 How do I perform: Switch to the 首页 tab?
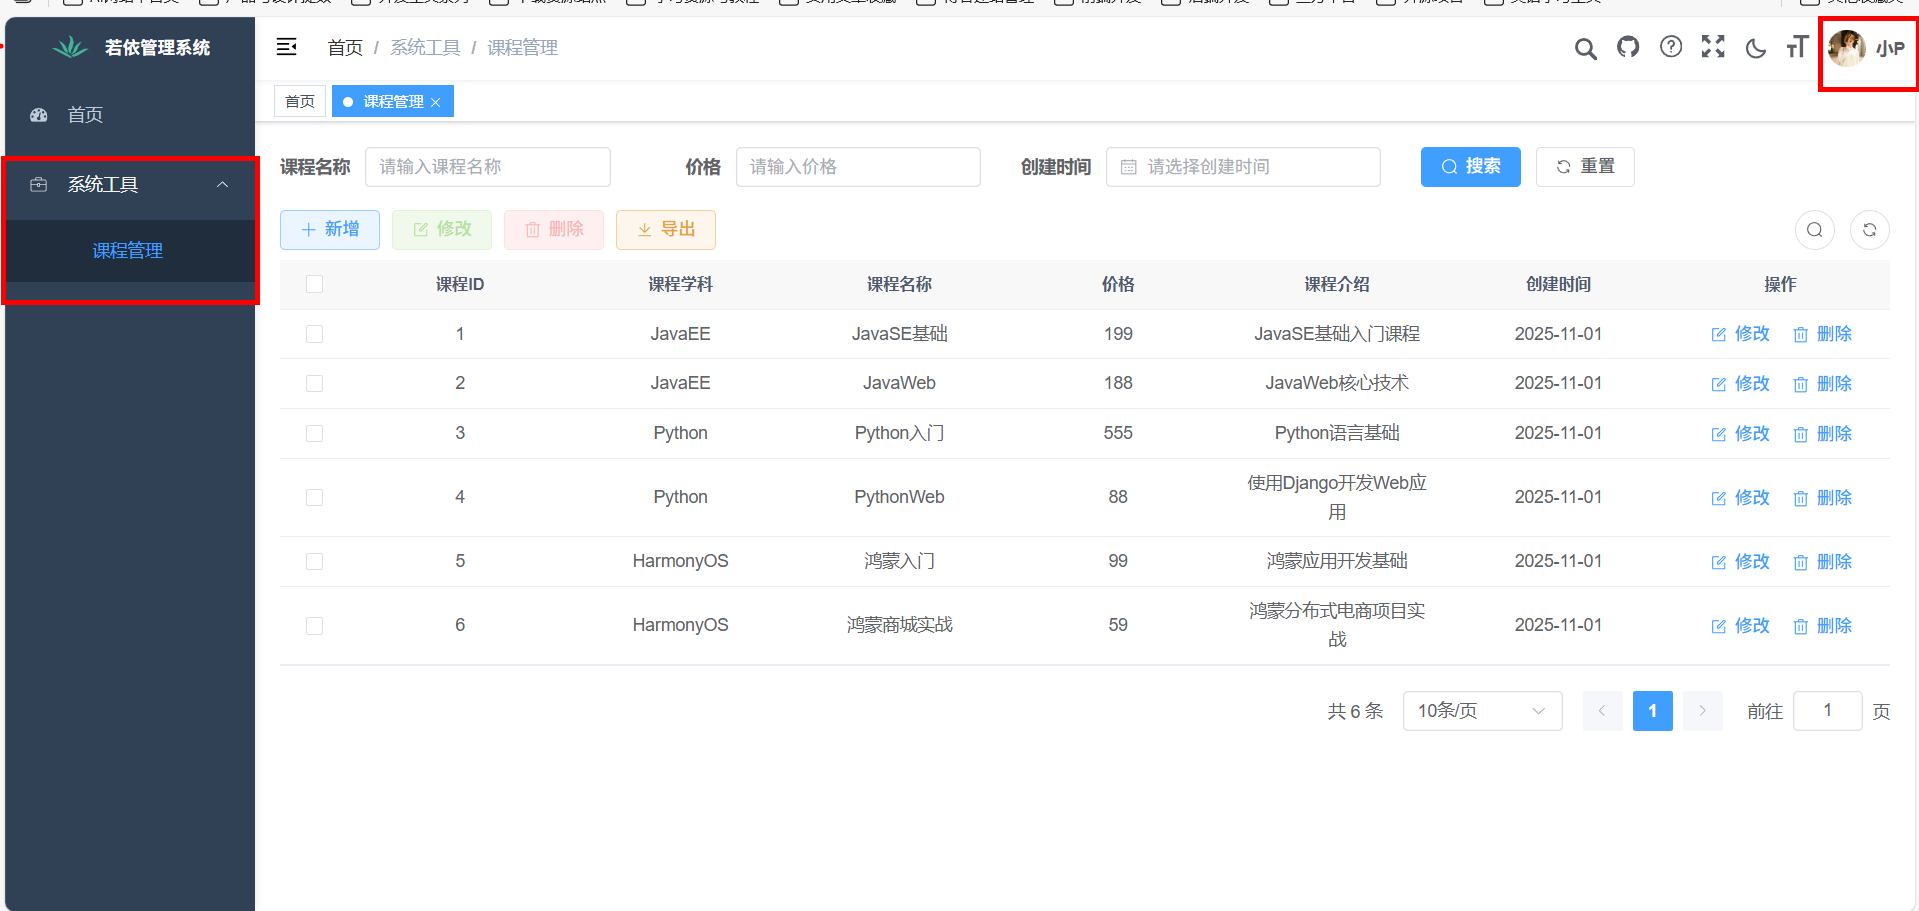[300, 101]
